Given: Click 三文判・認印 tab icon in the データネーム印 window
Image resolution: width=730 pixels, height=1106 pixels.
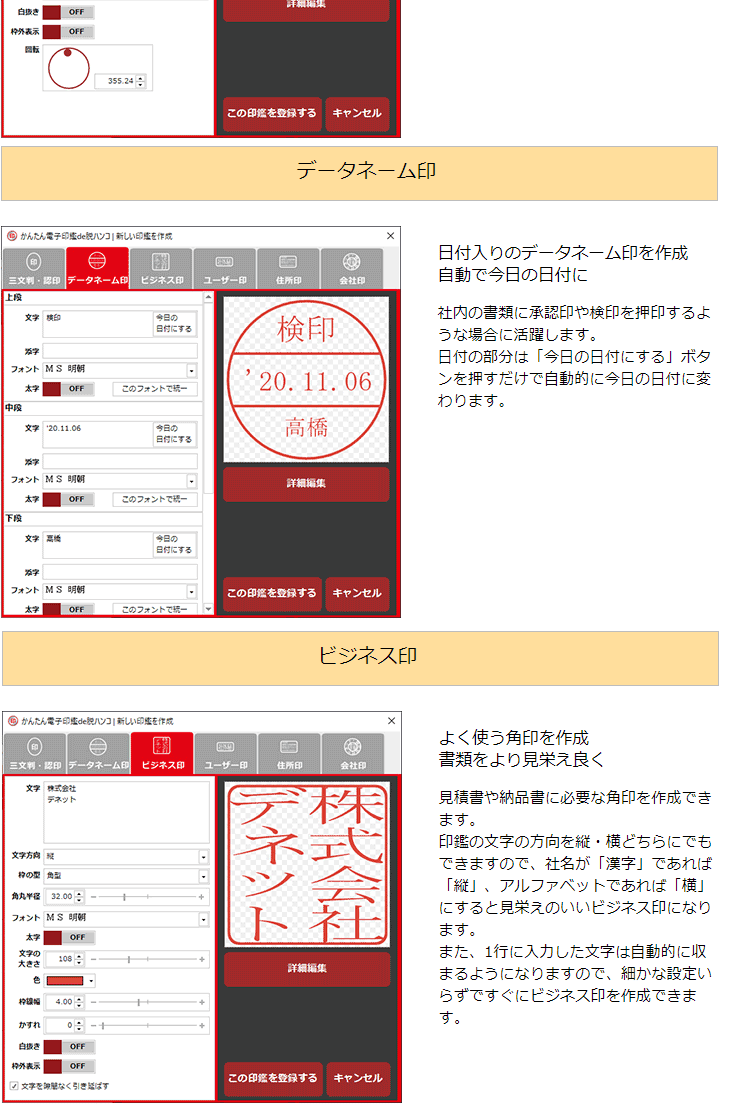Looking at the screenshot, I should [x=34, y=262].
